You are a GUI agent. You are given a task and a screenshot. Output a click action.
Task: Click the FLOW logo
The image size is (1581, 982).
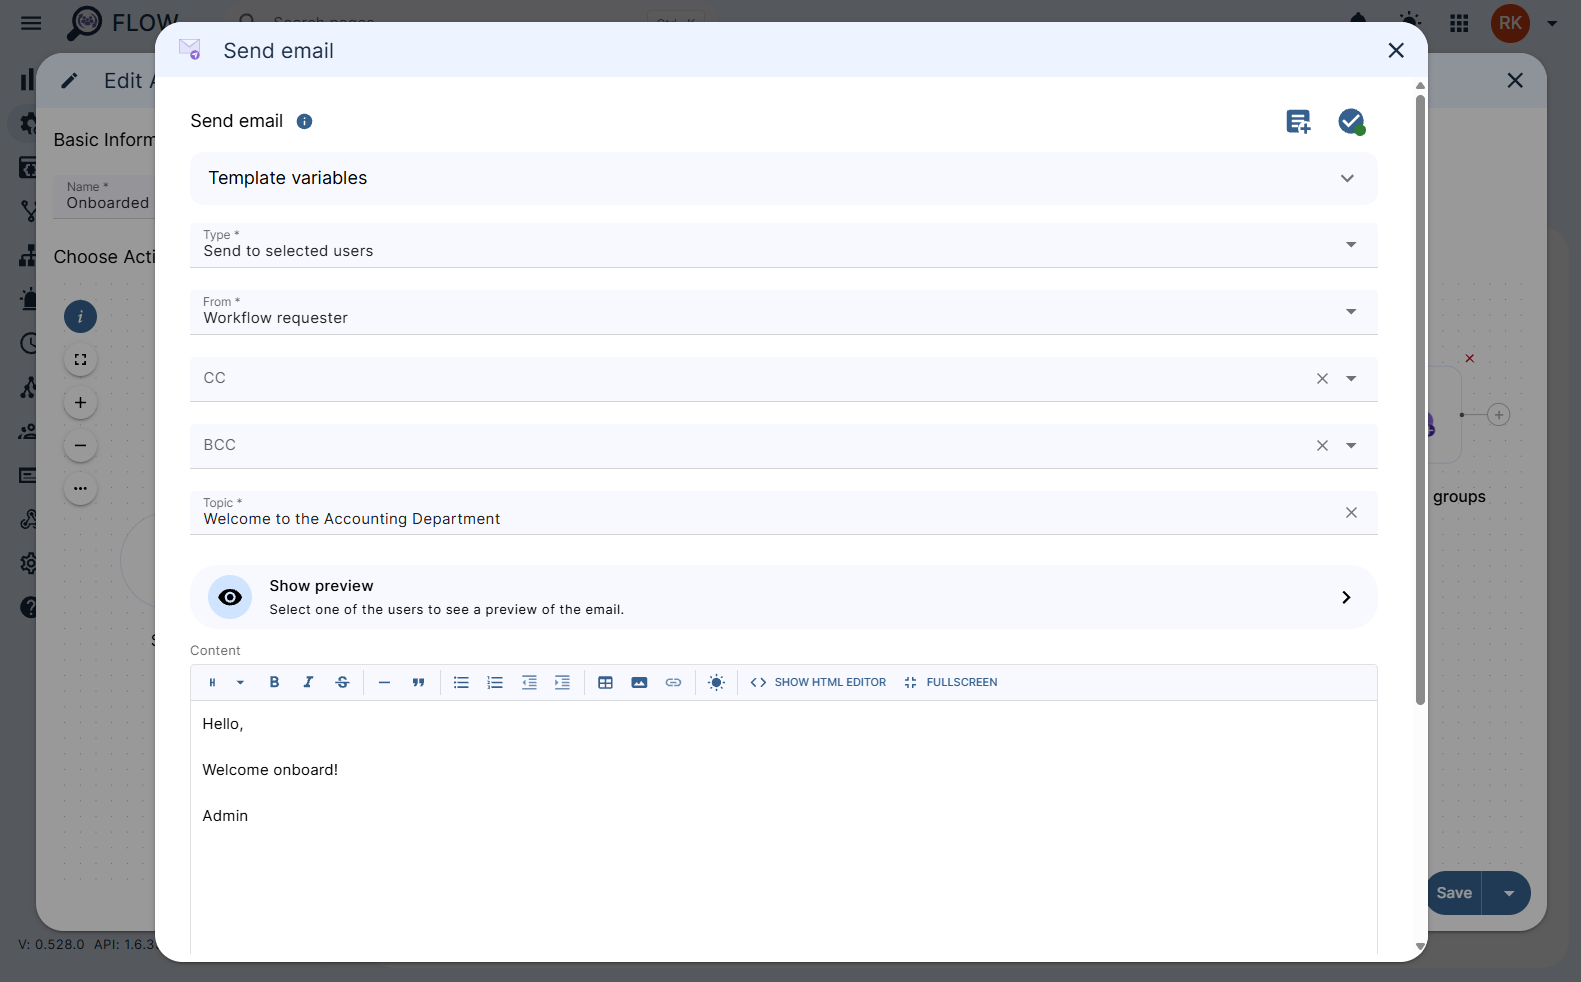(123, 23)
